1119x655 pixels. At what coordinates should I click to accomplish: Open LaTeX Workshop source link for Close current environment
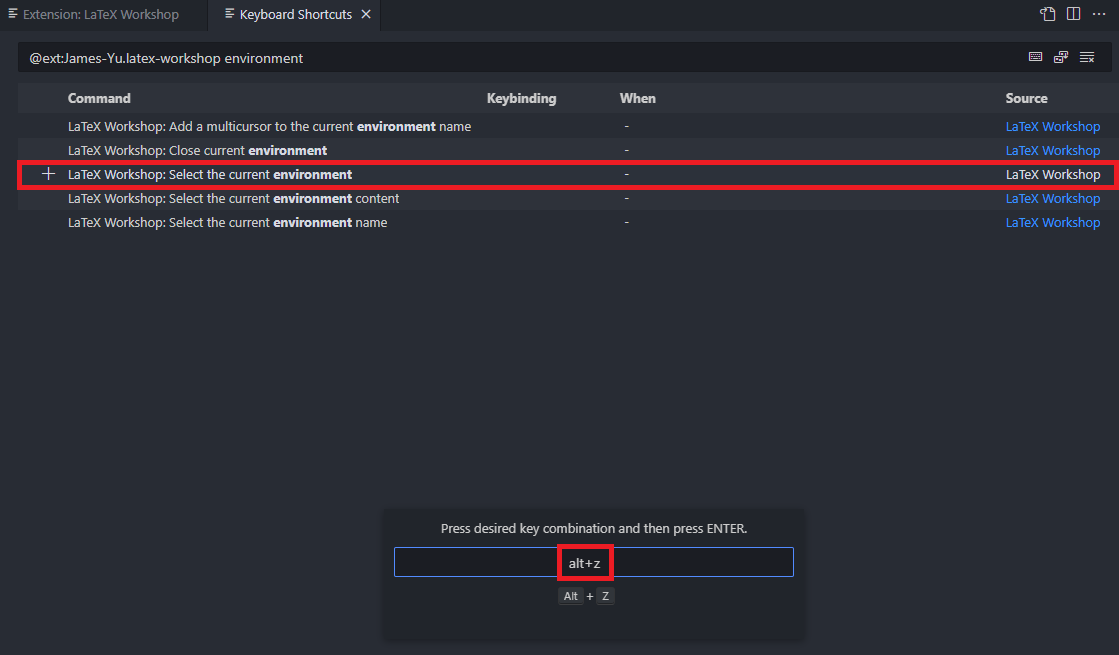(x=1053, y=151)
